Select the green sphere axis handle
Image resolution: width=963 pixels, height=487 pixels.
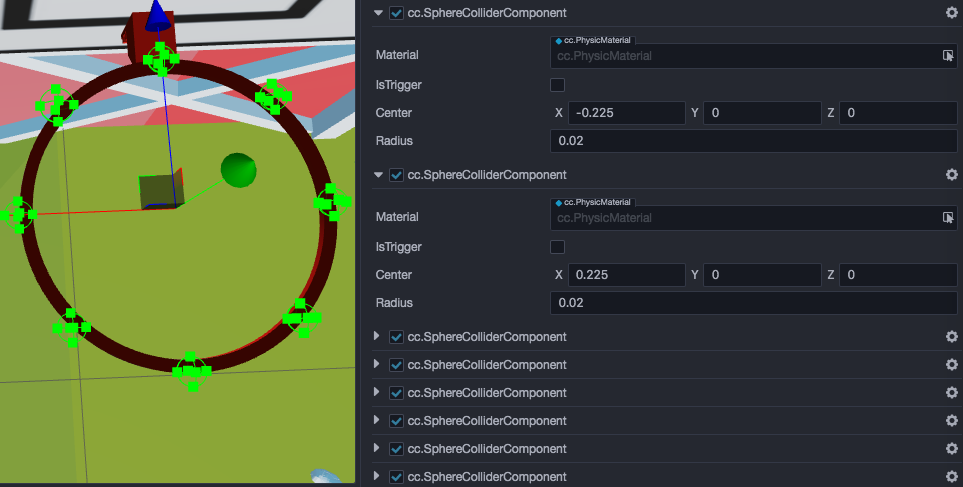coord(238,170)
